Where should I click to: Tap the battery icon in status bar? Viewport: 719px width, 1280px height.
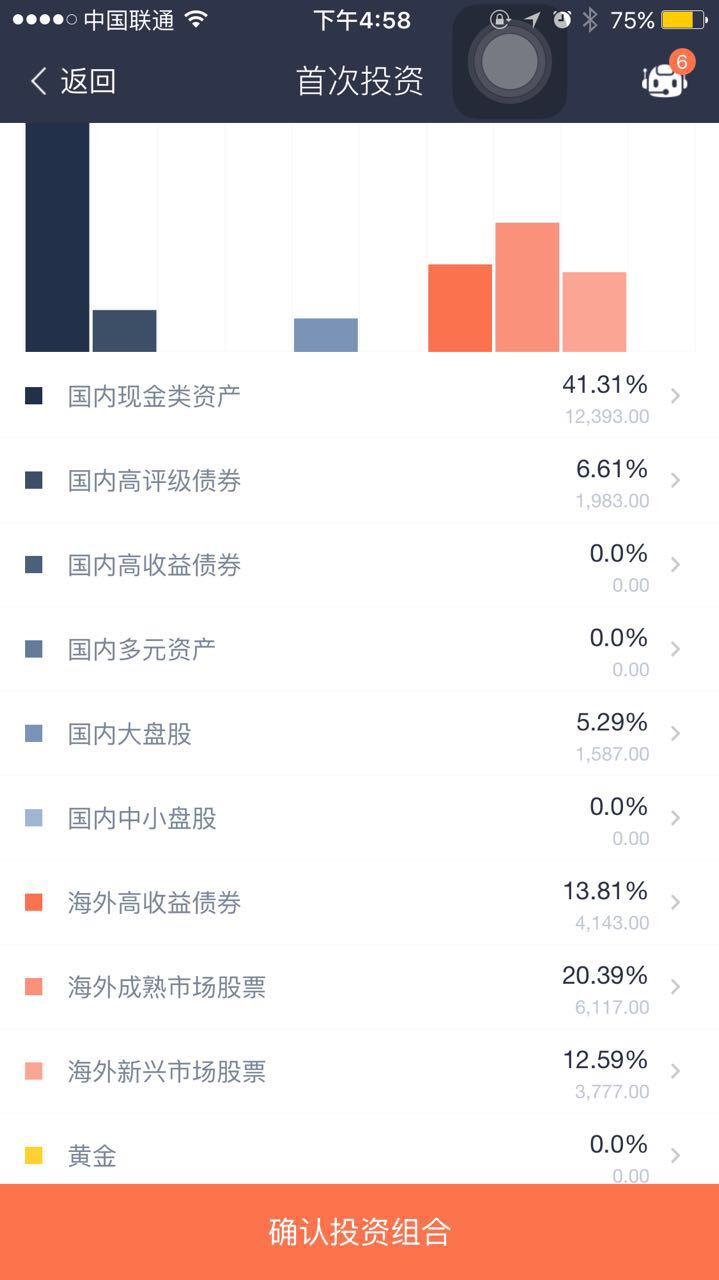(x=683, y=20)
